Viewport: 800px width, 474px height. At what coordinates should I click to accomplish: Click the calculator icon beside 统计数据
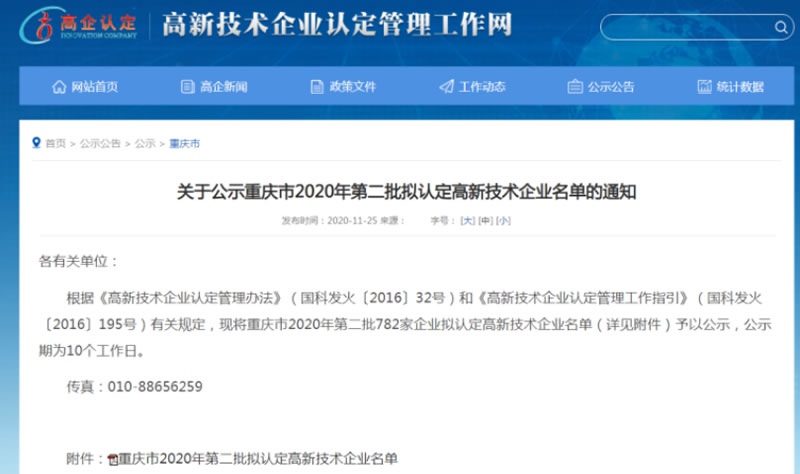pyautogui.click(x=705, y=87)
